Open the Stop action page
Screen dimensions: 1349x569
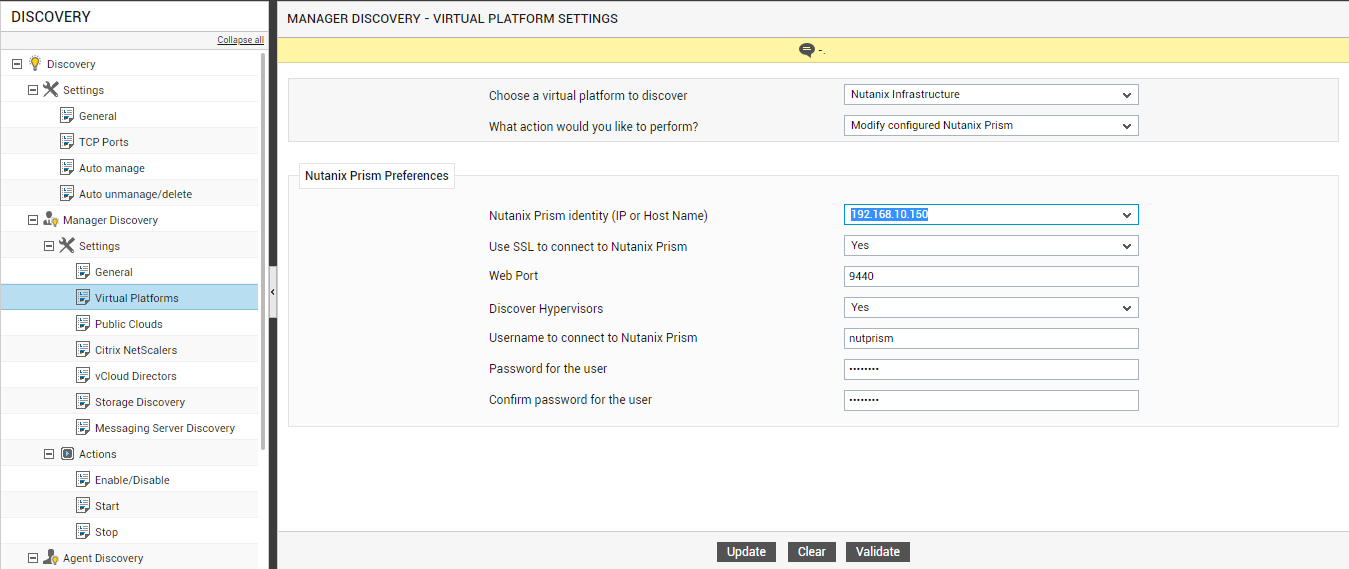tap(106, 531)
